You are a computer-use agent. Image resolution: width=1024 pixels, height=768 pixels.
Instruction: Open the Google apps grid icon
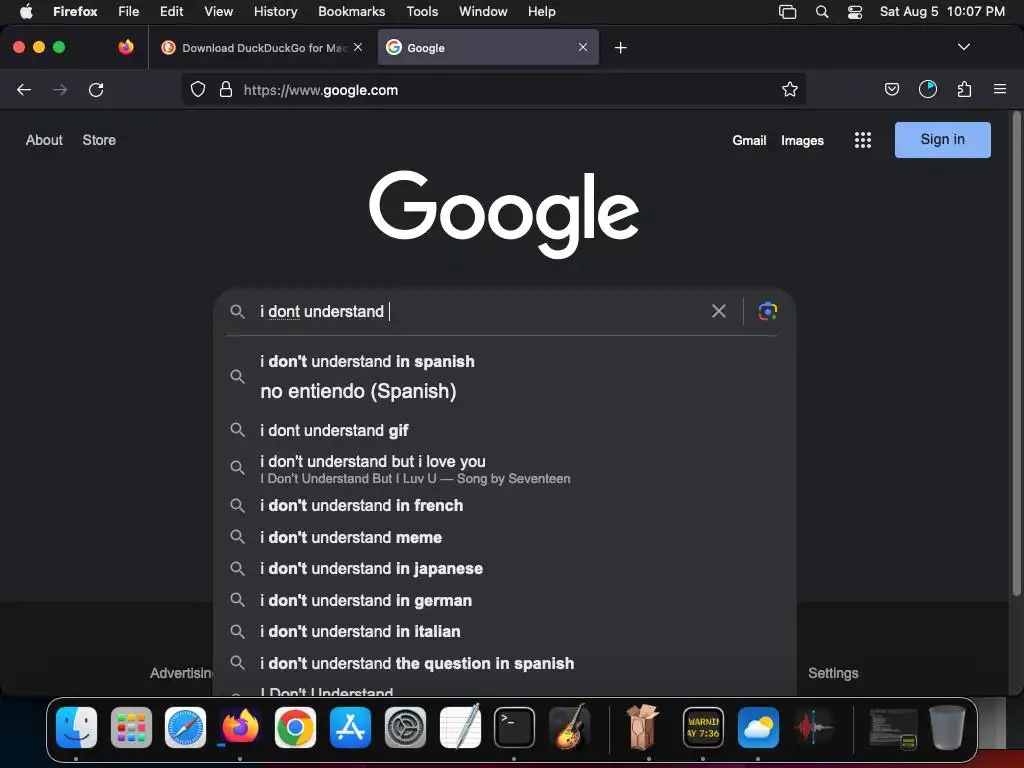pyautogui.click(x=863, y=140)
